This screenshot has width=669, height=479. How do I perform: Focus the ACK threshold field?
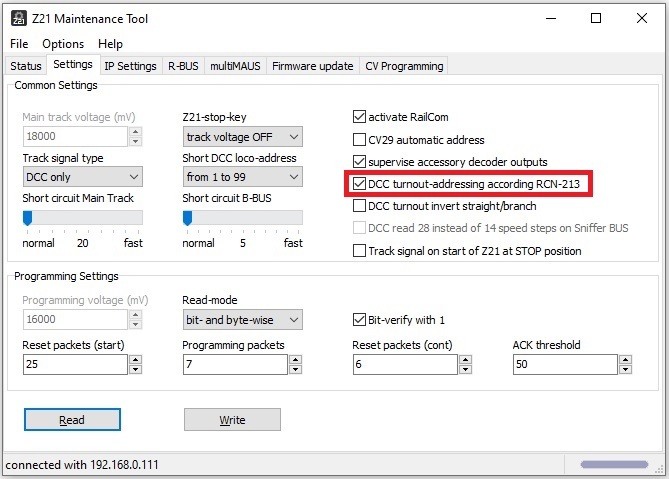tap(565, 364)
